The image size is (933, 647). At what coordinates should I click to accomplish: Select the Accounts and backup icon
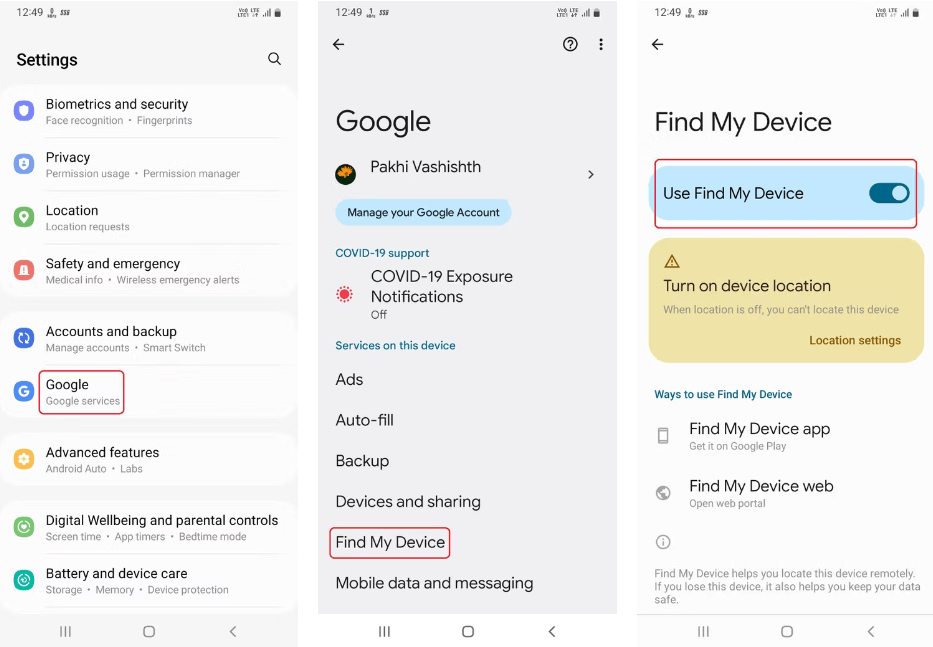[23, 337]
